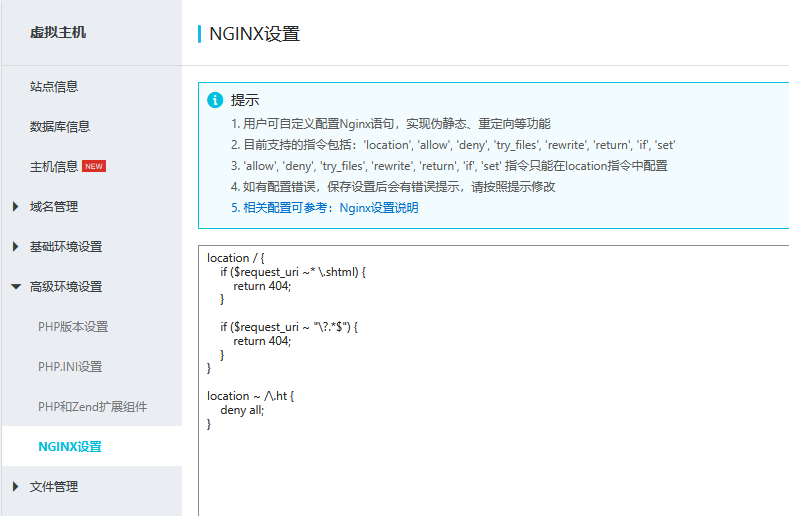Open the Nginx设置说明 reference link
The height and width of the screenshot is (516, 789).
[379, 208]
